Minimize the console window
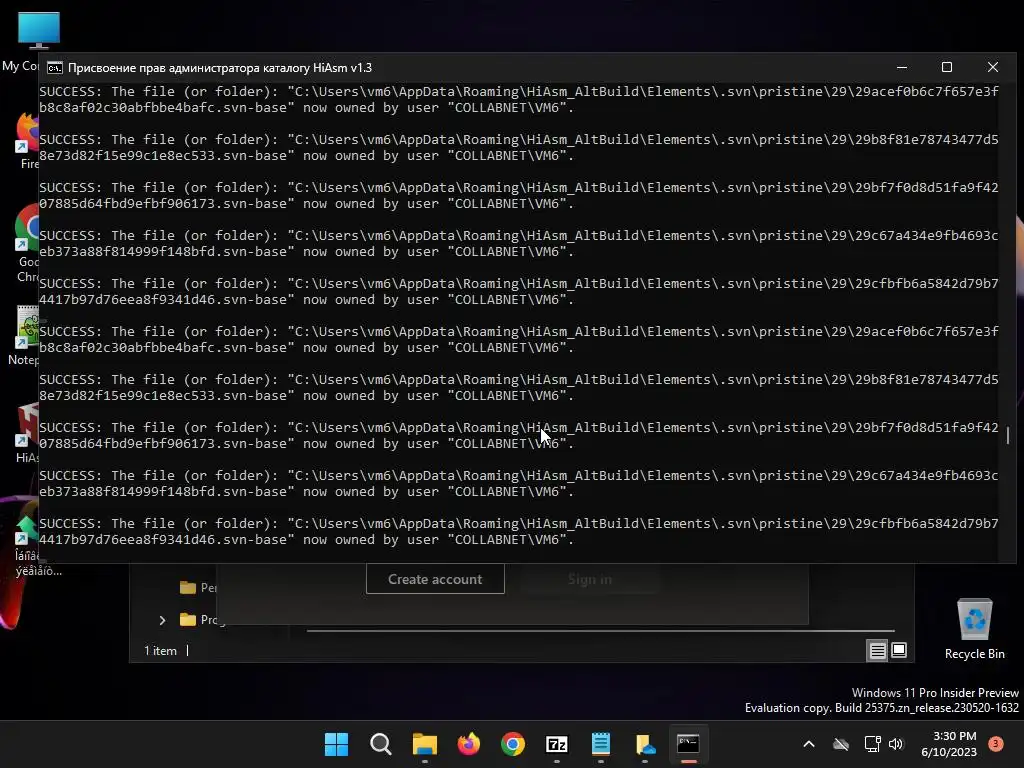1024x768 pixels. 902,67
